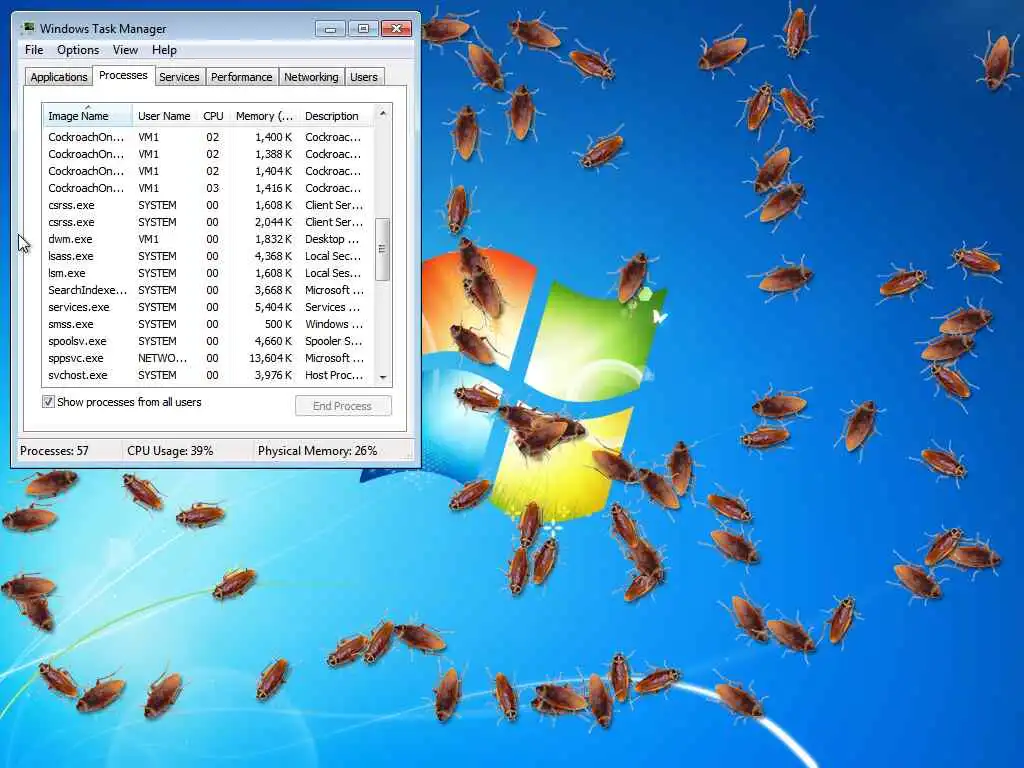Click the Spooler S... description cell
This screenshot has height=768, width=1024.
point(333,341)
